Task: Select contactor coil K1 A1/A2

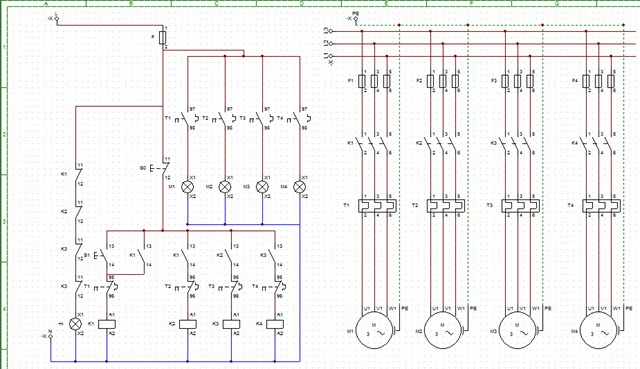Action: click(x=107, y=324)
